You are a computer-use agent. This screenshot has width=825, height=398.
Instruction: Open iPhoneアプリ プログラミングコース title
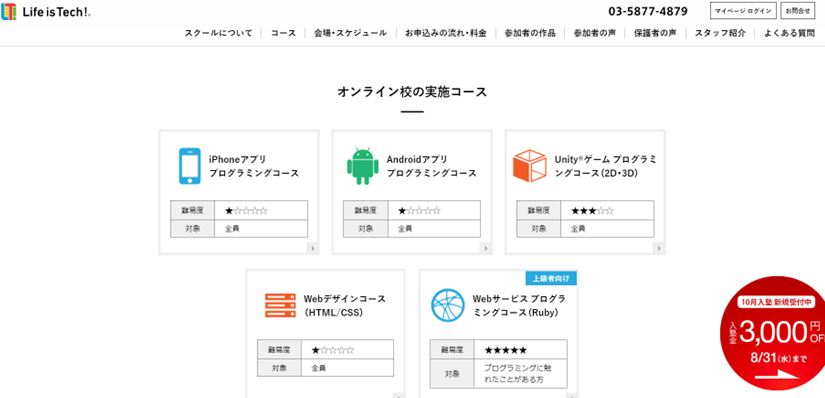pyautogui.click(x=254, y=166)
